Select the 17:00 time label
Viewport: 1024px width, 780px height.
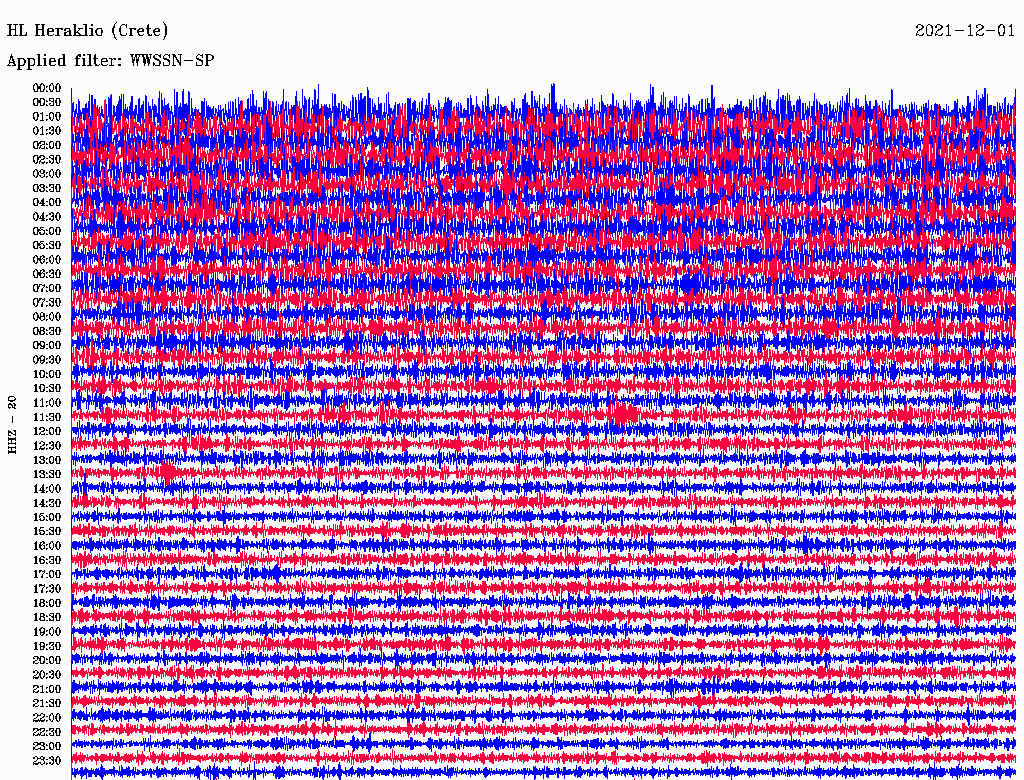pyautogui.click(x=46, y=574)
